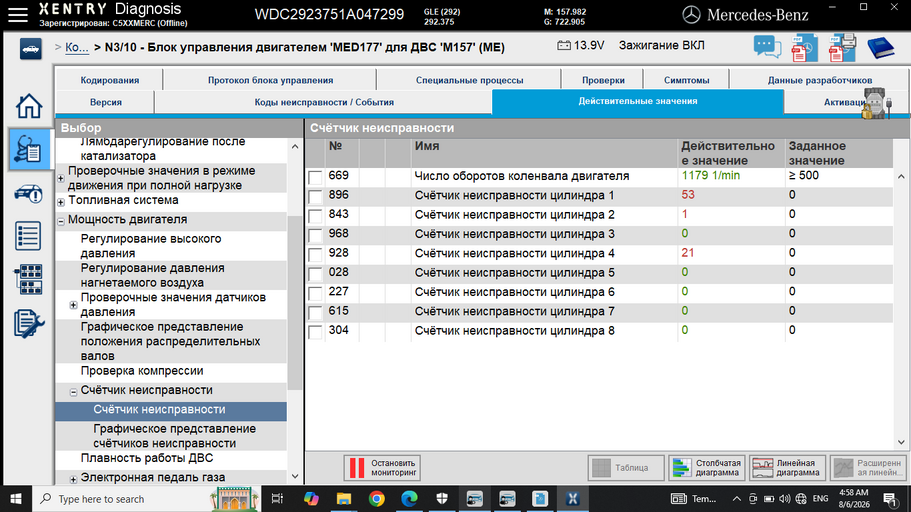Open the 'Версия' tab
This screenshot has height=512, width=911.
(106, 102)
